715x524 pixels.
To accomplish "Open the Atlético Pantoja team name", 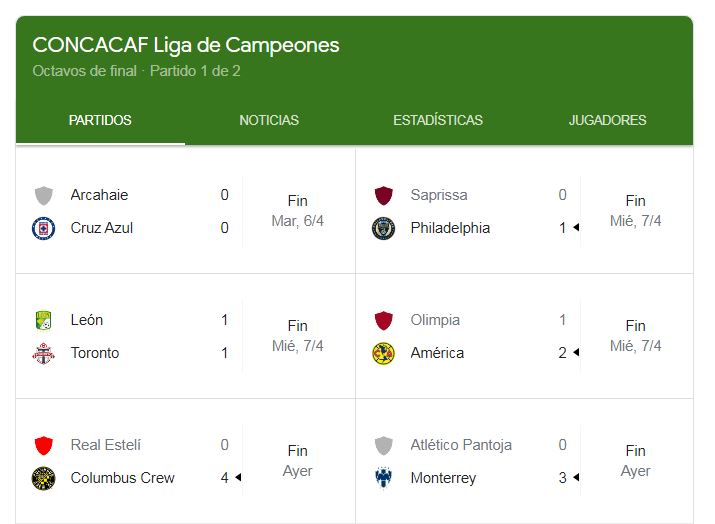I will pos(461,445).
